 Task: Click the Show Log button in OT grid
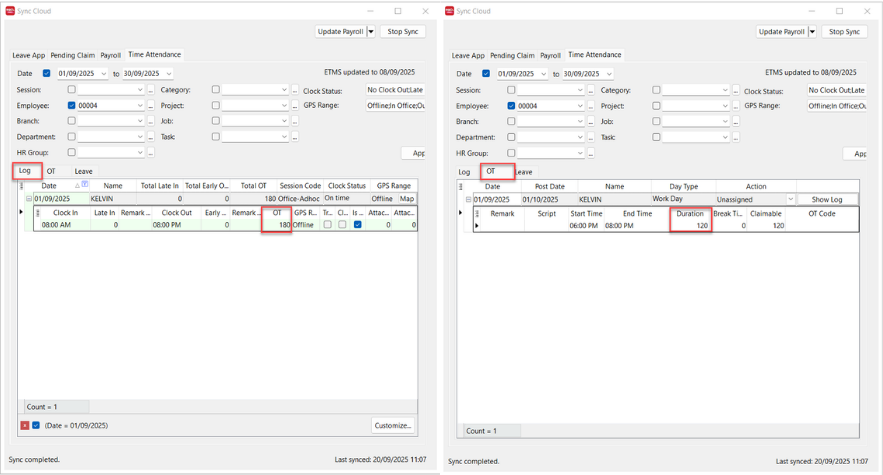pos(826,199)
